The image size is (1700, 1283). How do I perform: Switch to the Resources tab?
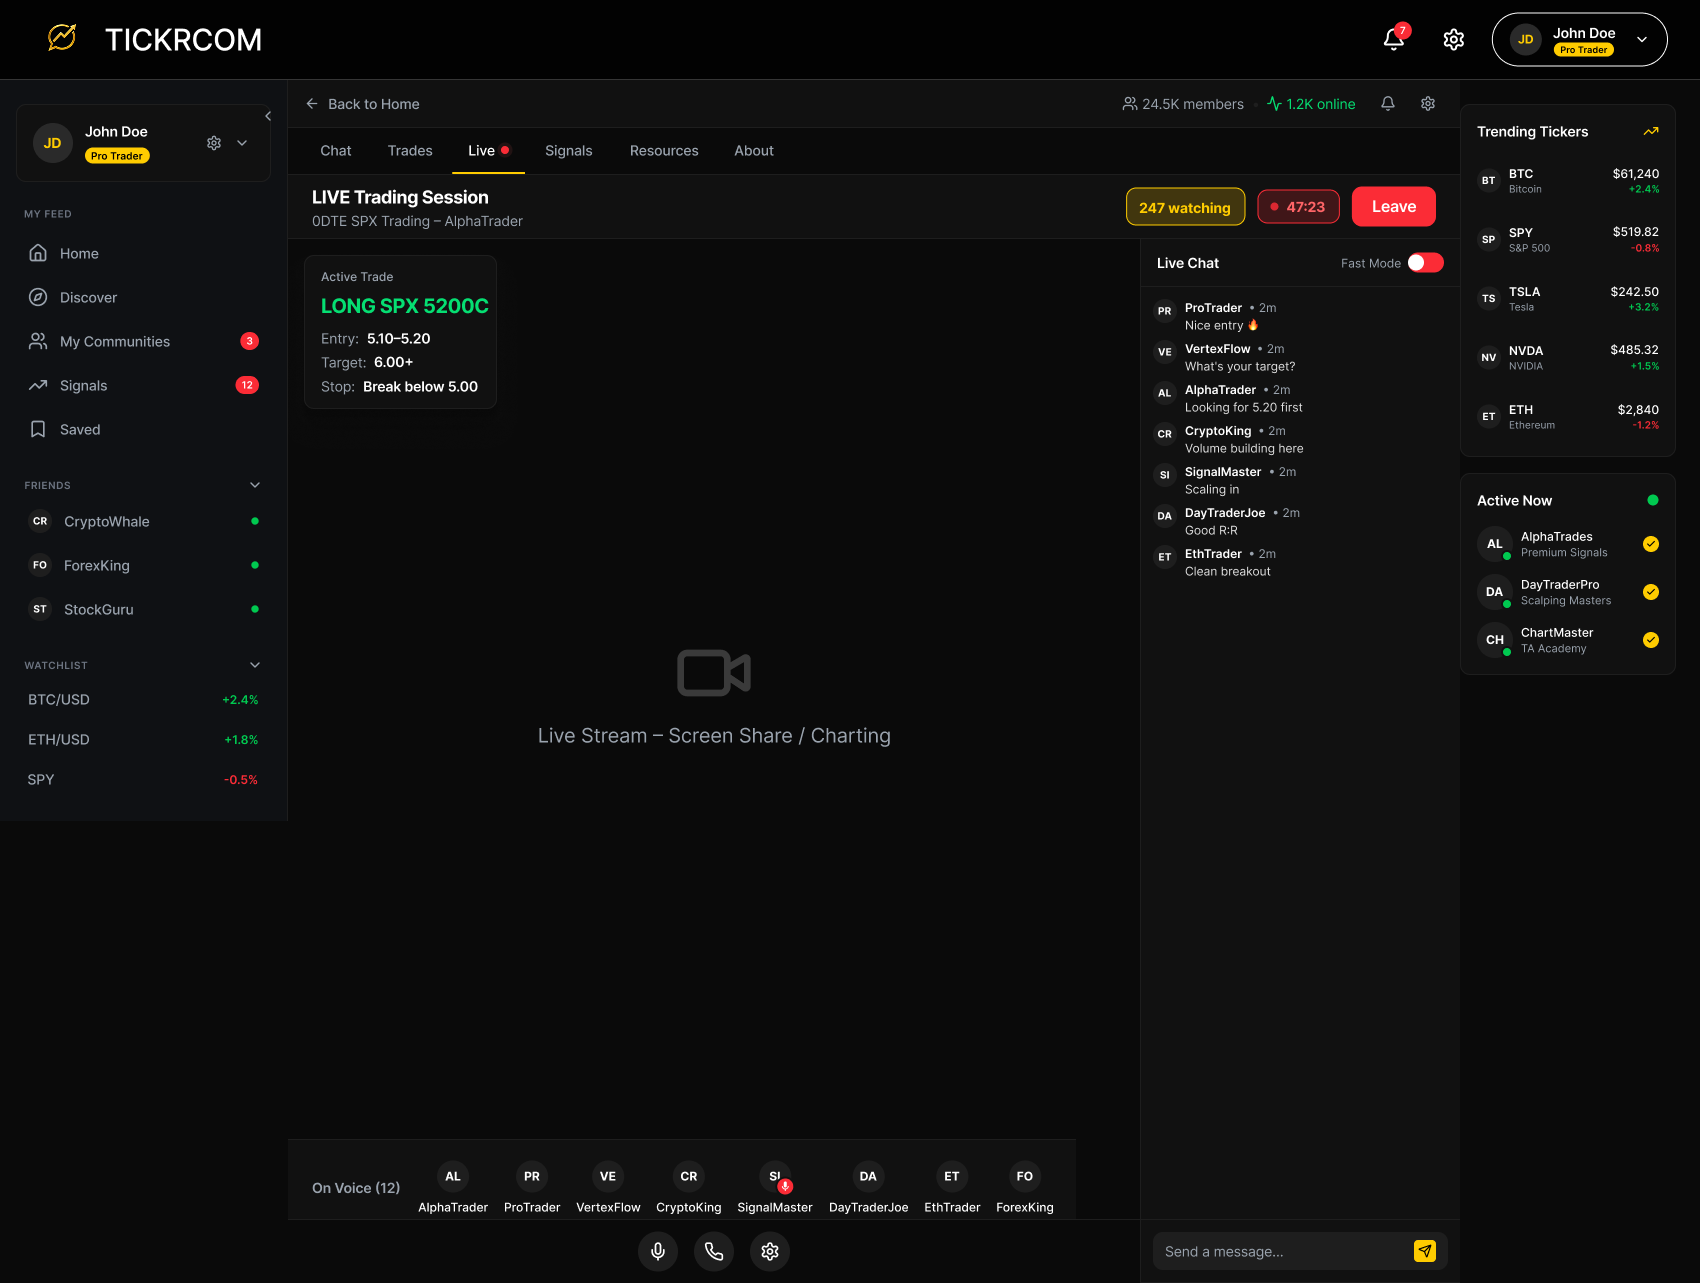pos(664,151)
